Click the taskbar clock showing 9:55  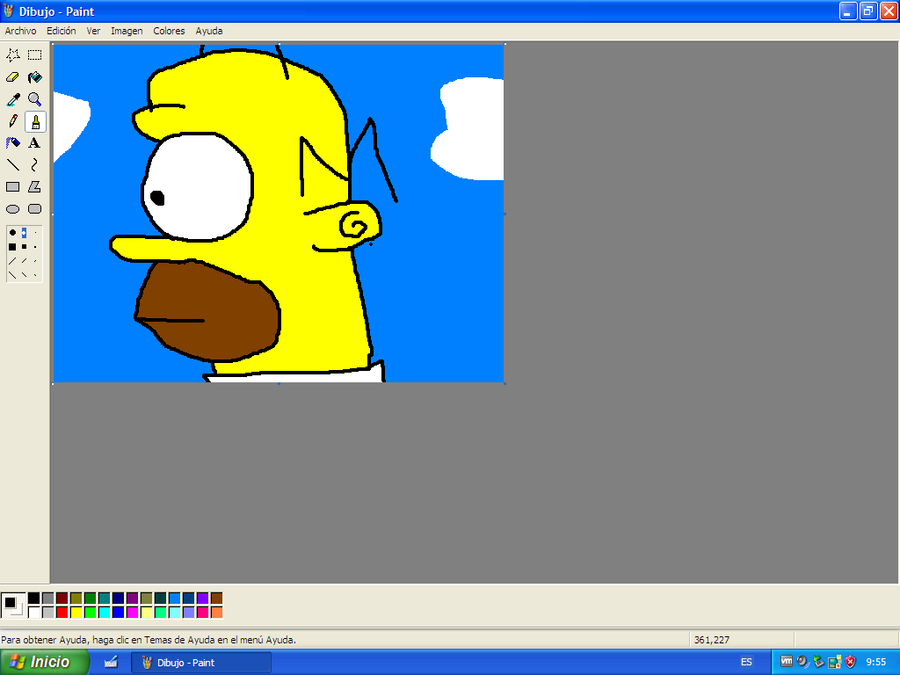coord(876,662)
